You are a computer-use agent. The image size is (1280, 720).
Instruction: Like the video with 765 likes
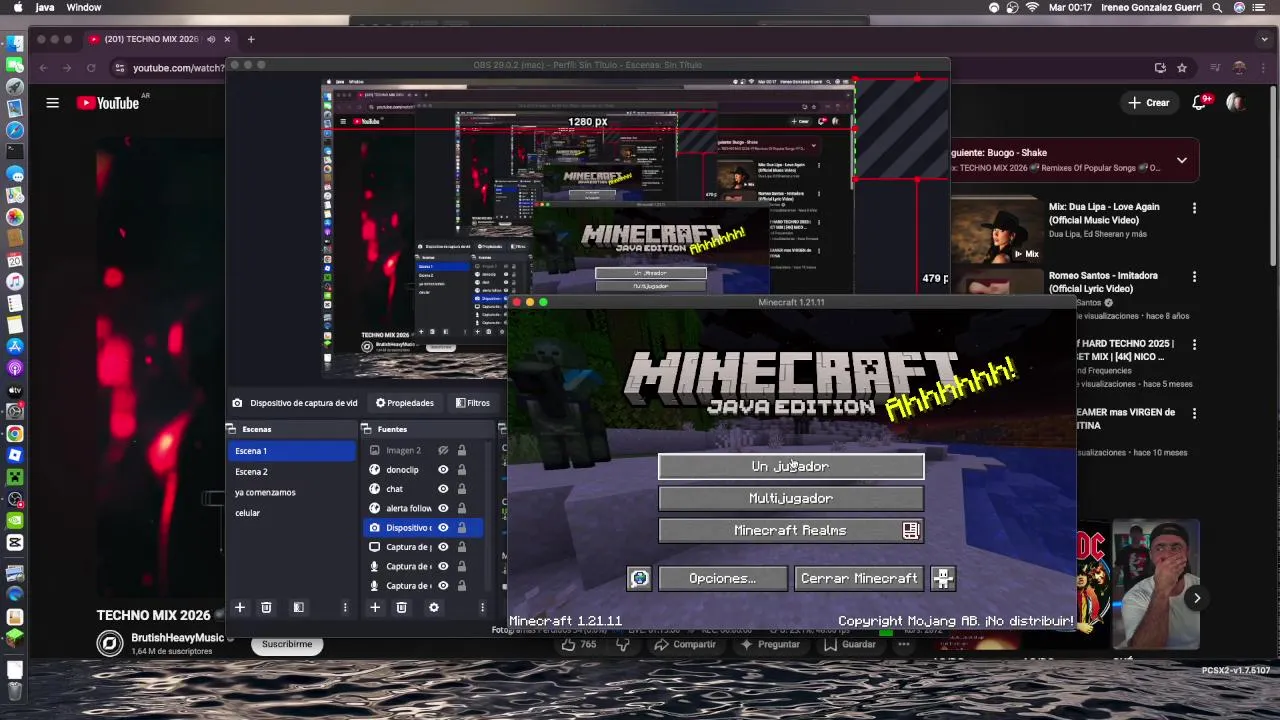(x=579, y=645)
